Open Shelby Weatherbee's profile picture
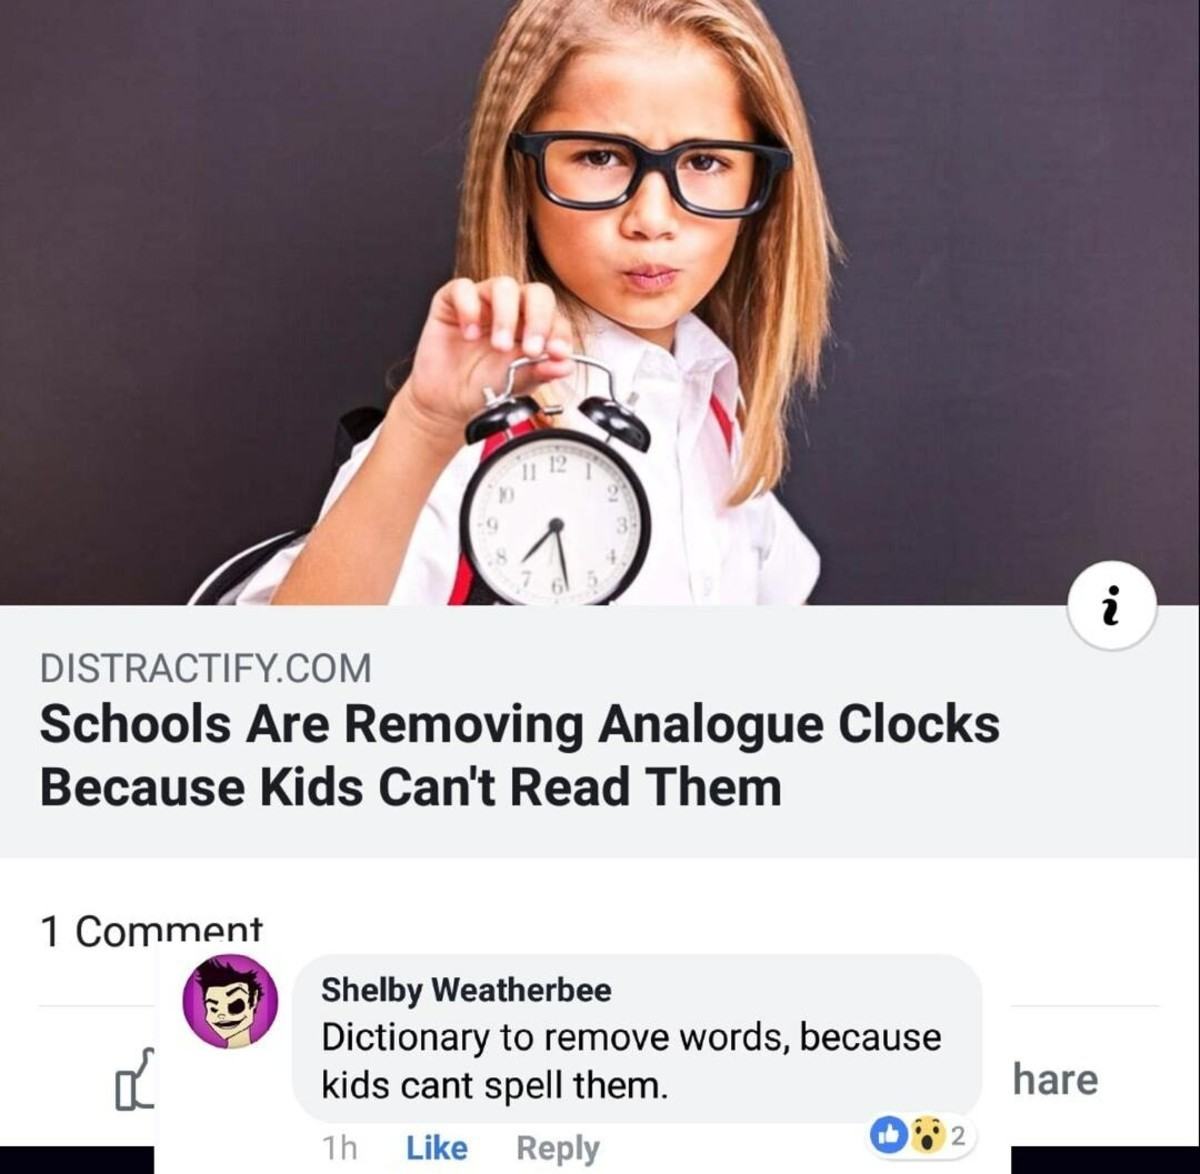Screen dimensions: 1200x1174 tap(230, 1001)
